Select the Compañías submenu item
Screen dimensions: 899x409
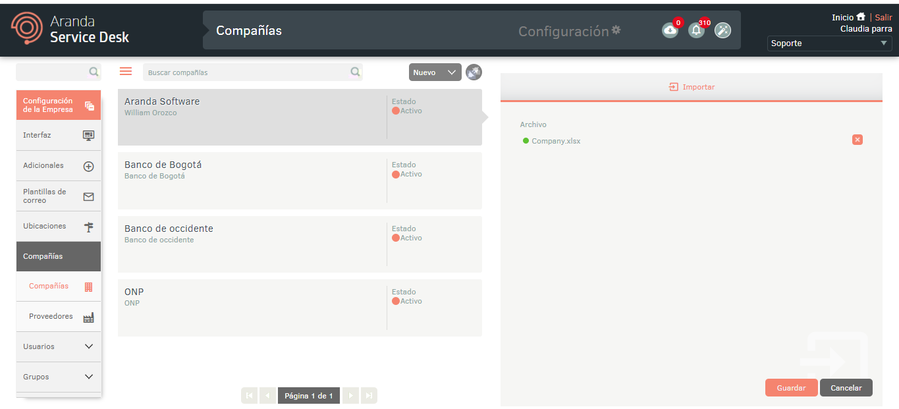coord(58,286)
